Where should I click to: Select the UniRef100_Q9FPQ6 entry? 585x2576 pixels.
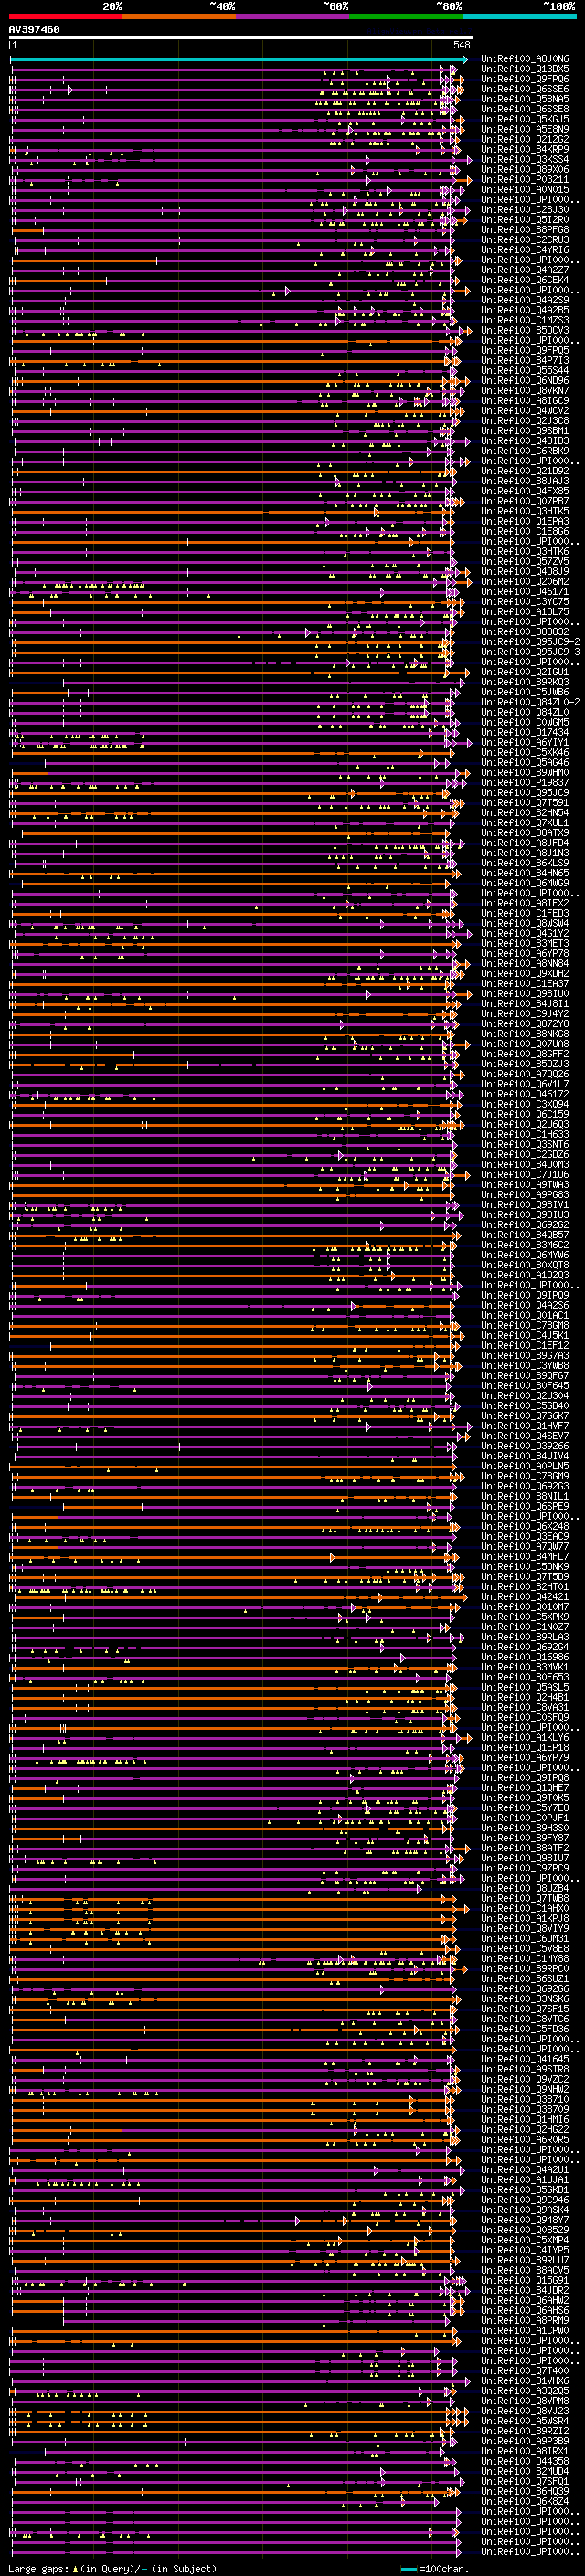525,79
